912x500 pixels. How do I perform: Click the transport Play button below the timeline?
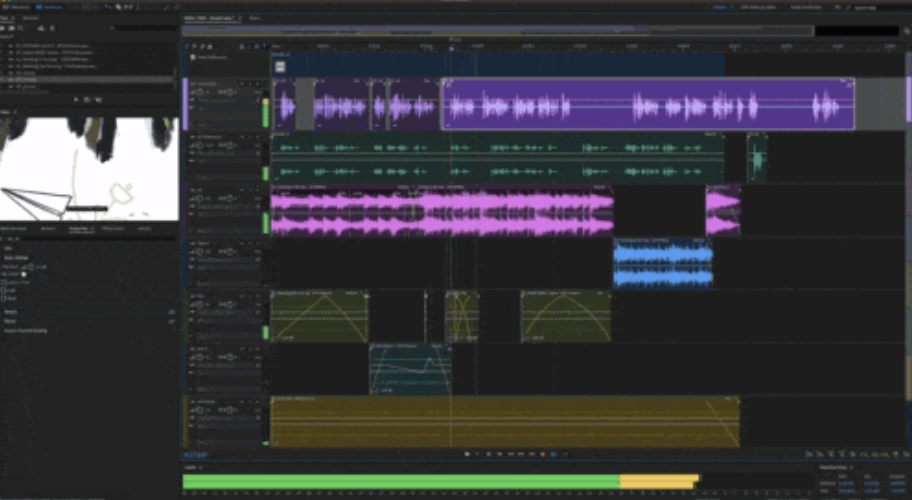tap(476, 454)
